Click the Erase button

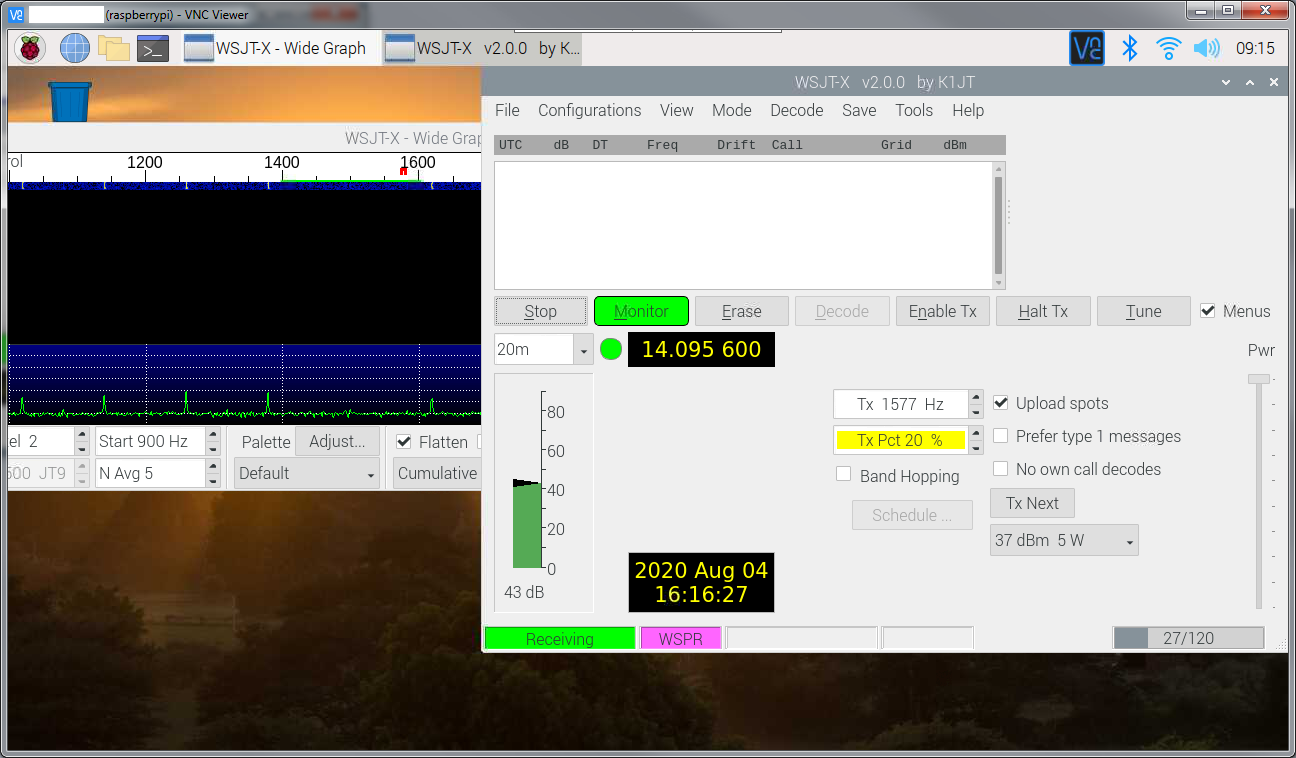pyautogui.click(x=742, y=311)
